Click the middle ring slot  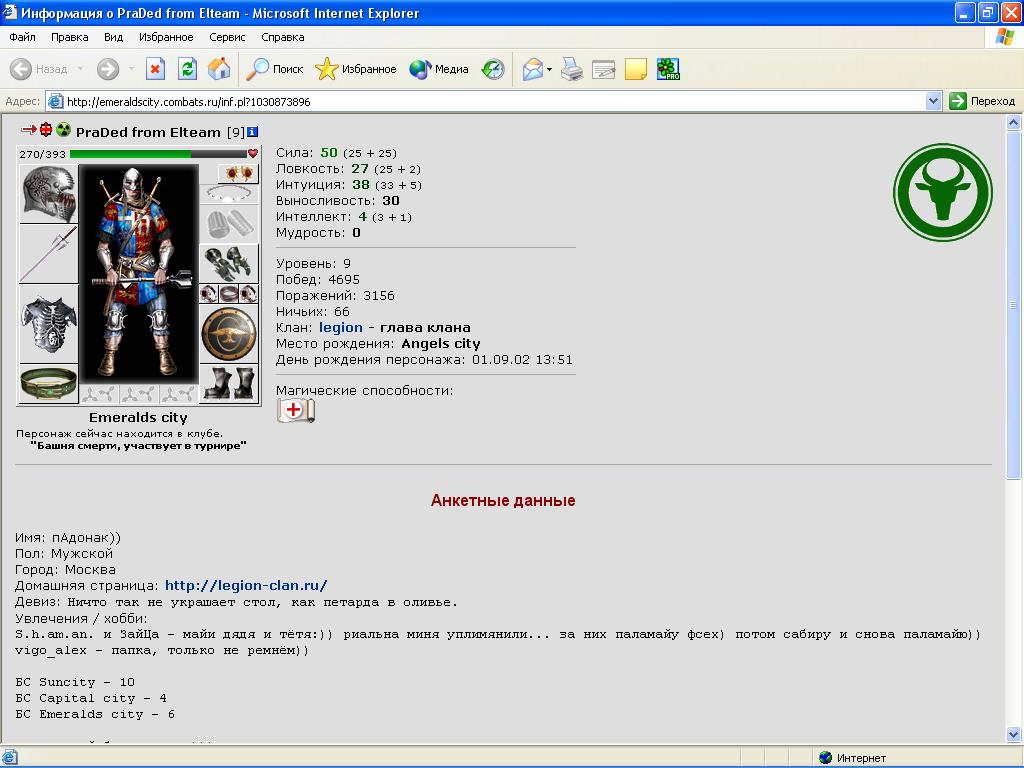tap(229, 294)
